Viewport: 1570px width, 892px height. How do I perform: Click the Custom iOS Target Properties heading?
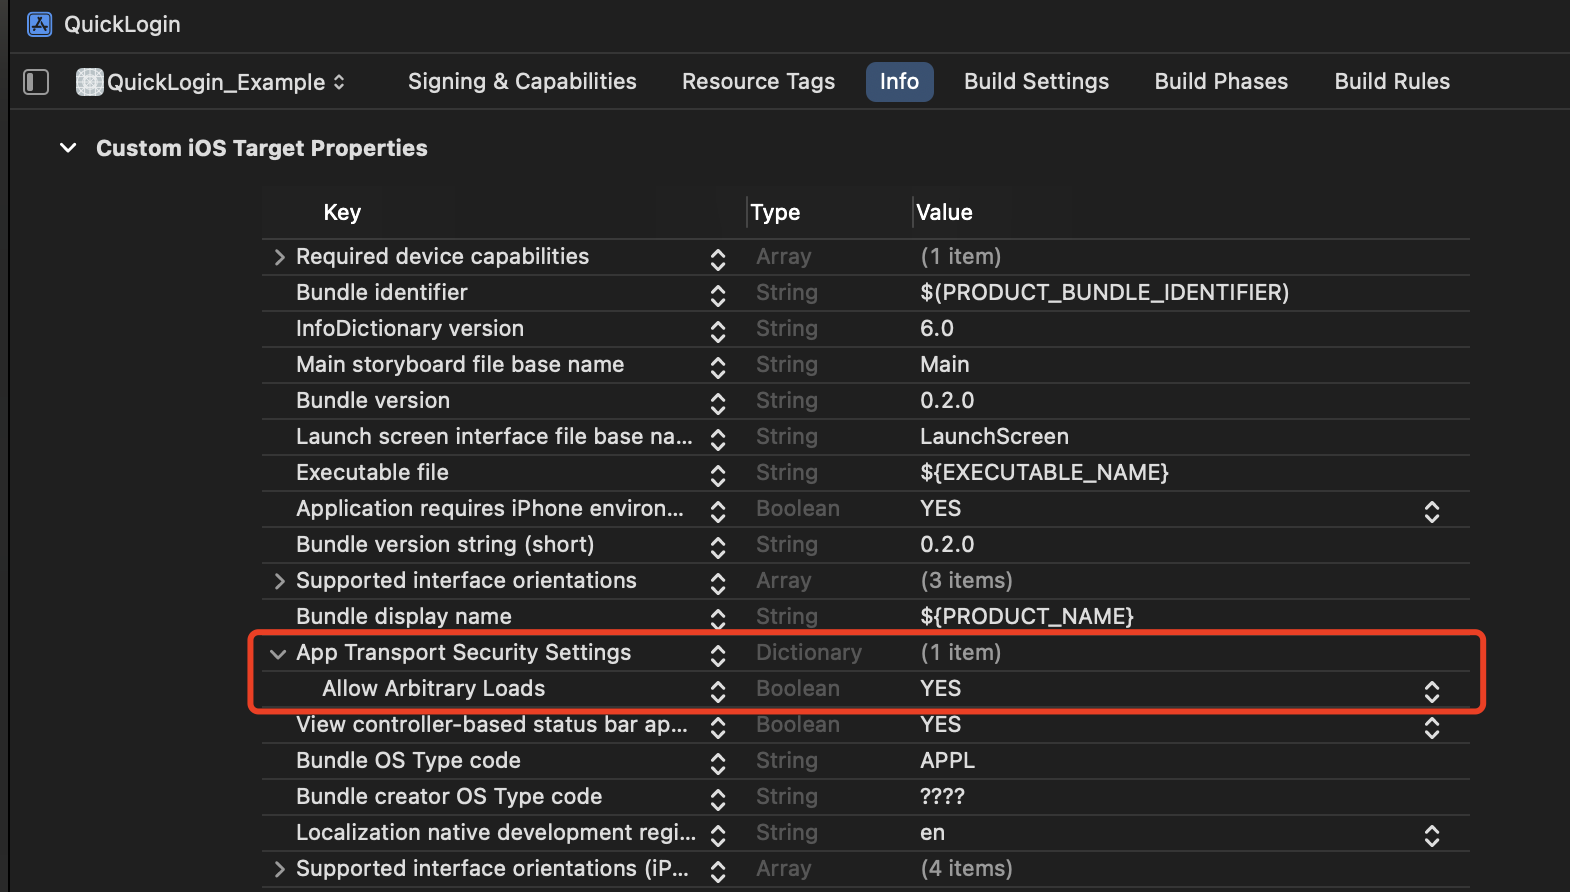[262, 148]
